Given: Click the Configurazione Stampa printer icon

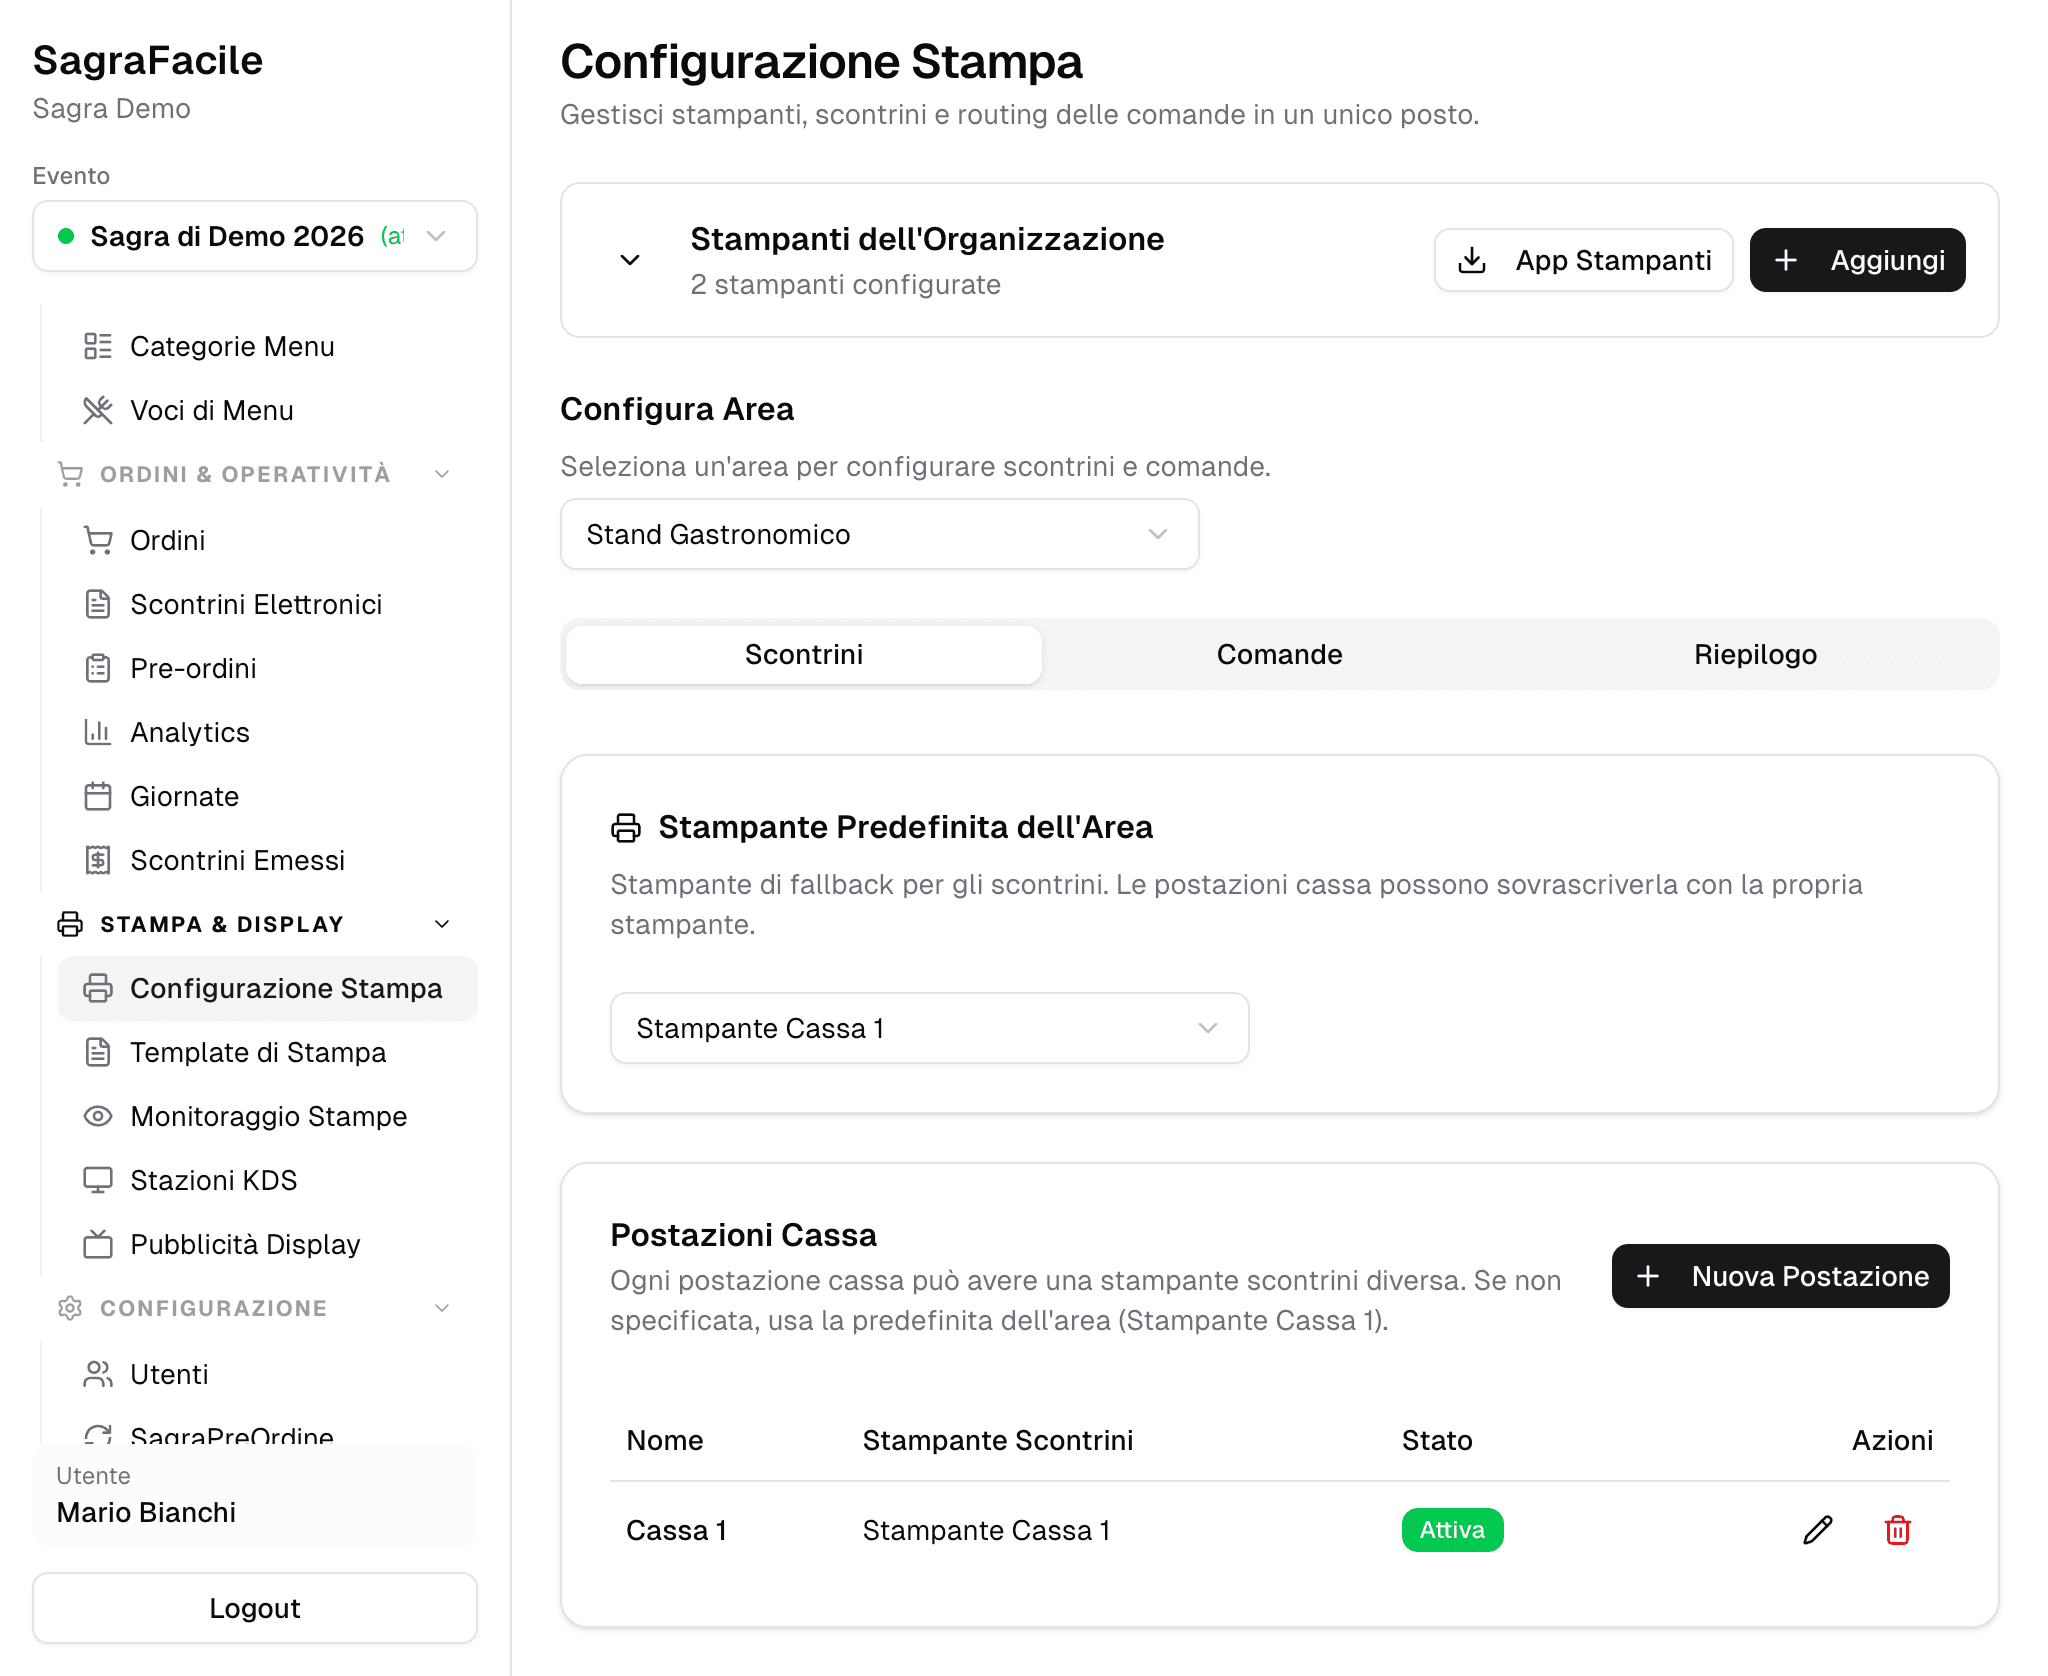Looking at the screenshot, I should click(x=98, y=988).
